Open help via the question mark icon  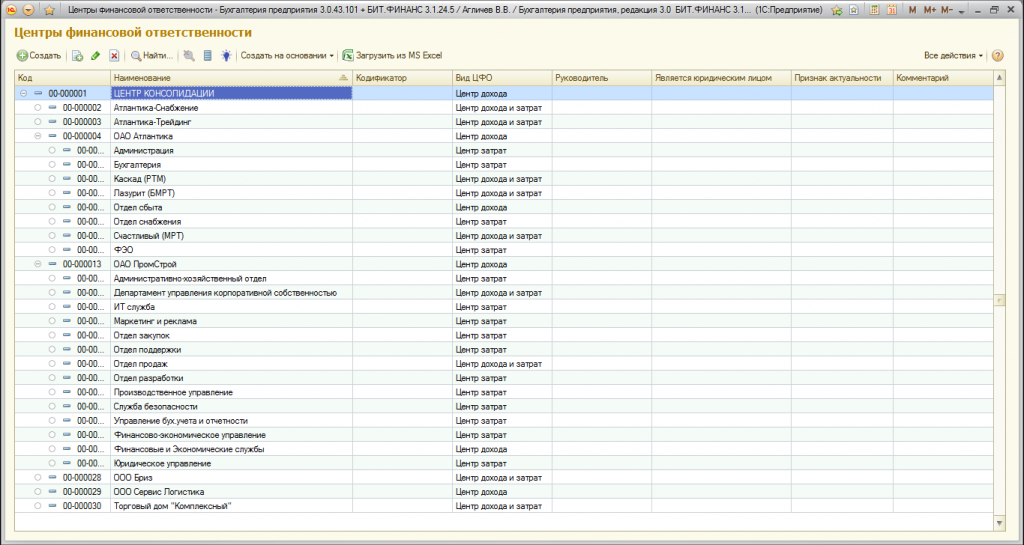997,56
